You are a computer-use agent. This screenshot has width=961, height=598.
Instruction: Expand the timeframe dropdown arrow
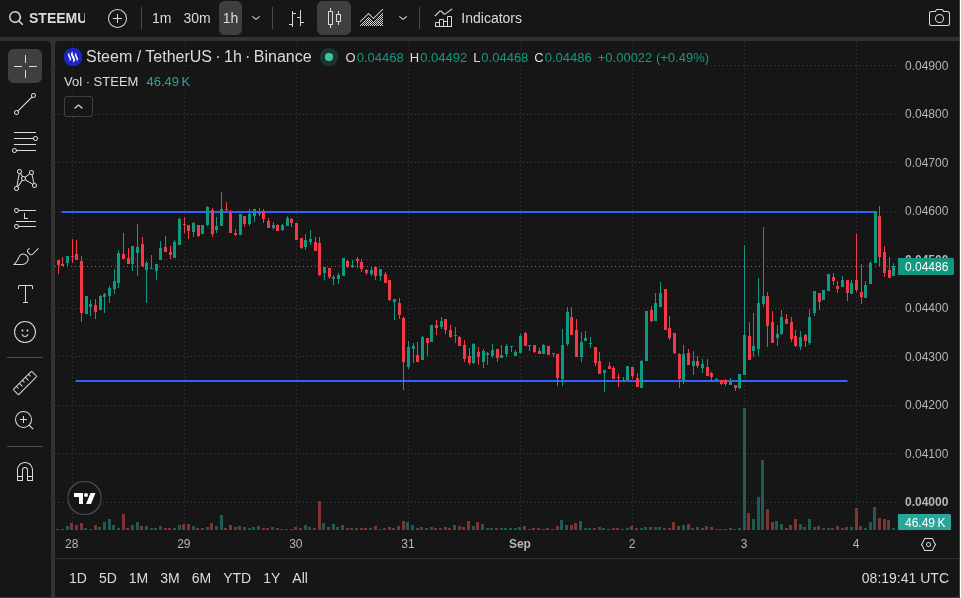coord(256,18)
